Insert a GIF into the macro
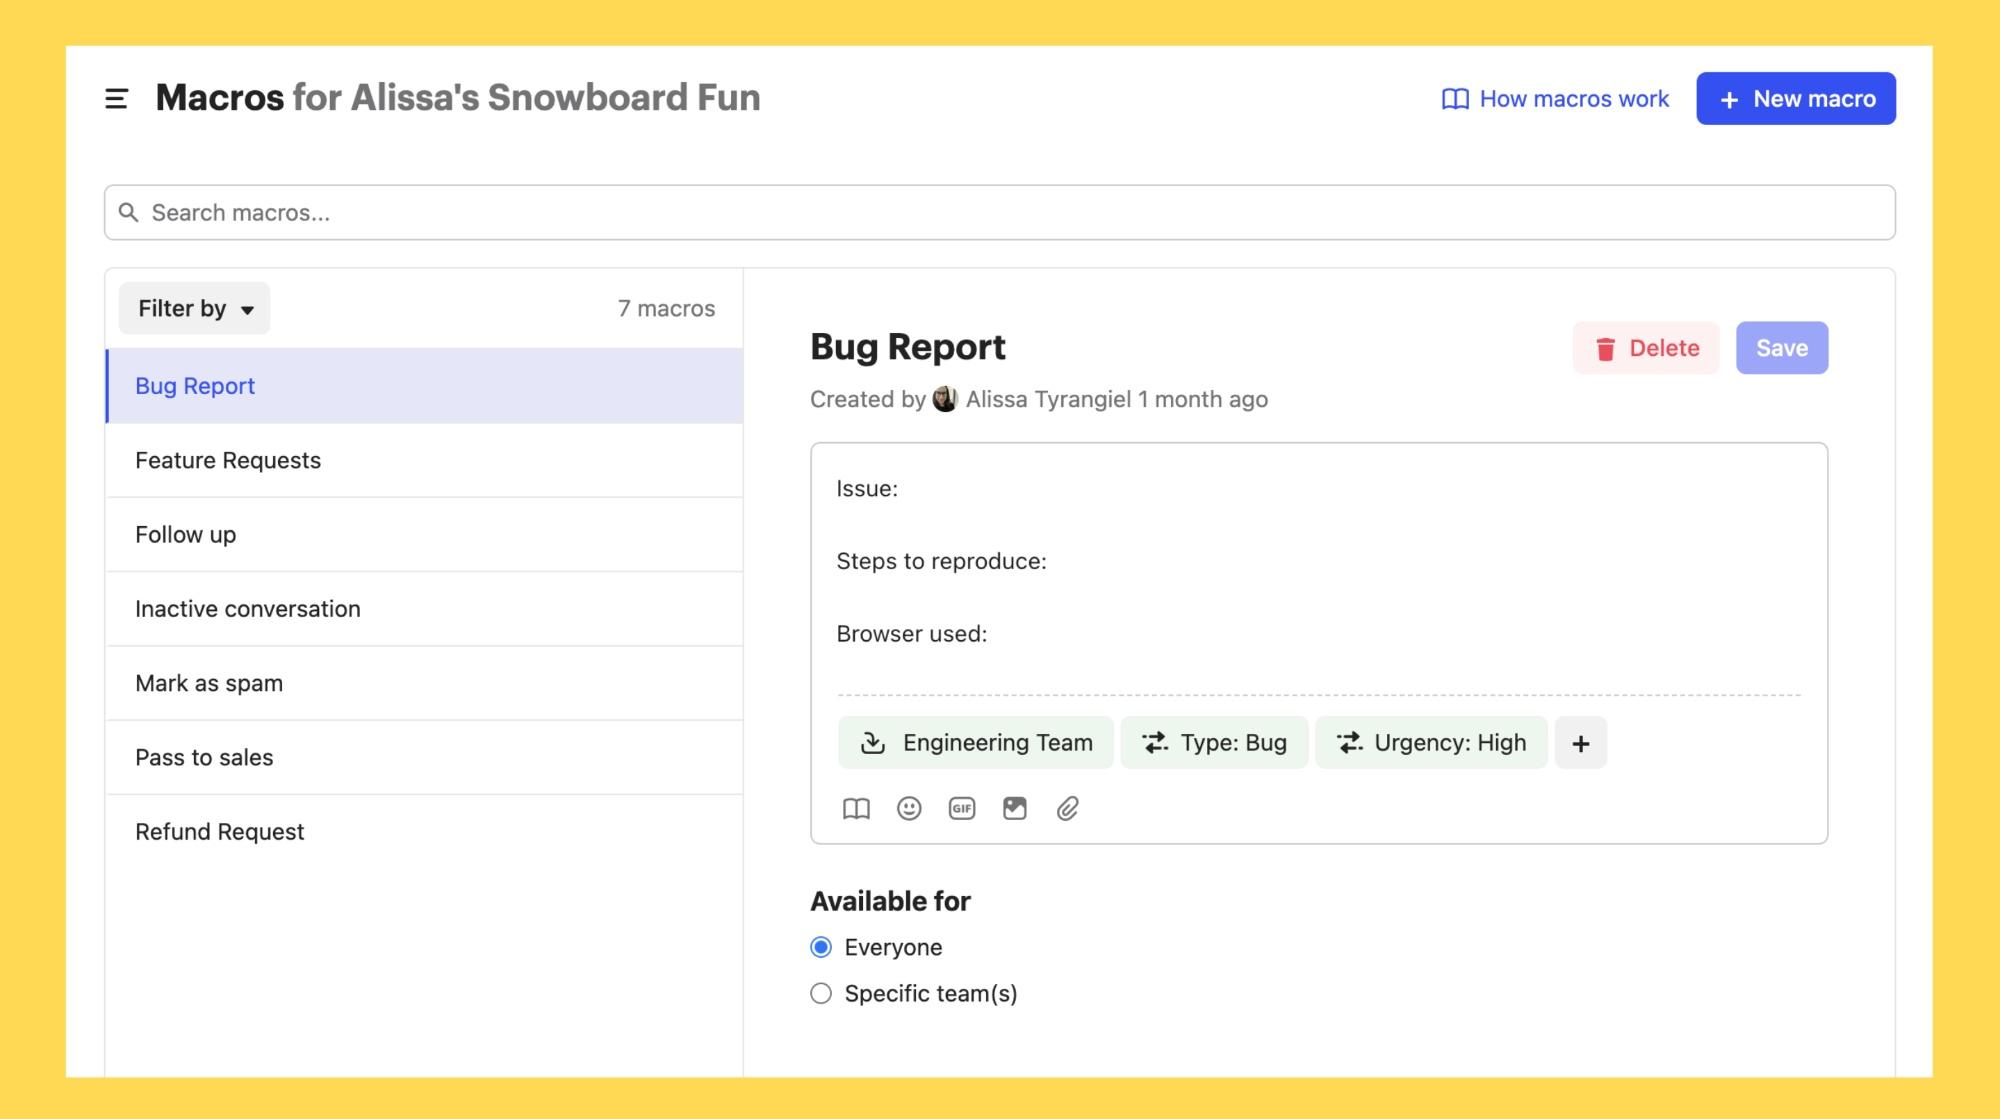The image size is (2000, 1119). 962,808
